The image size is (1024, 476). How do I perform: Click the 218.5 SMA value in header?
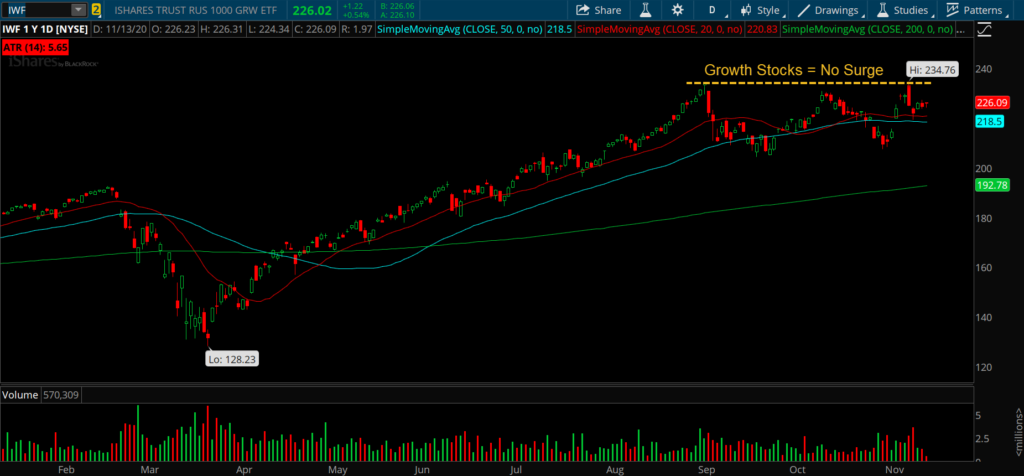coord(560,29)
